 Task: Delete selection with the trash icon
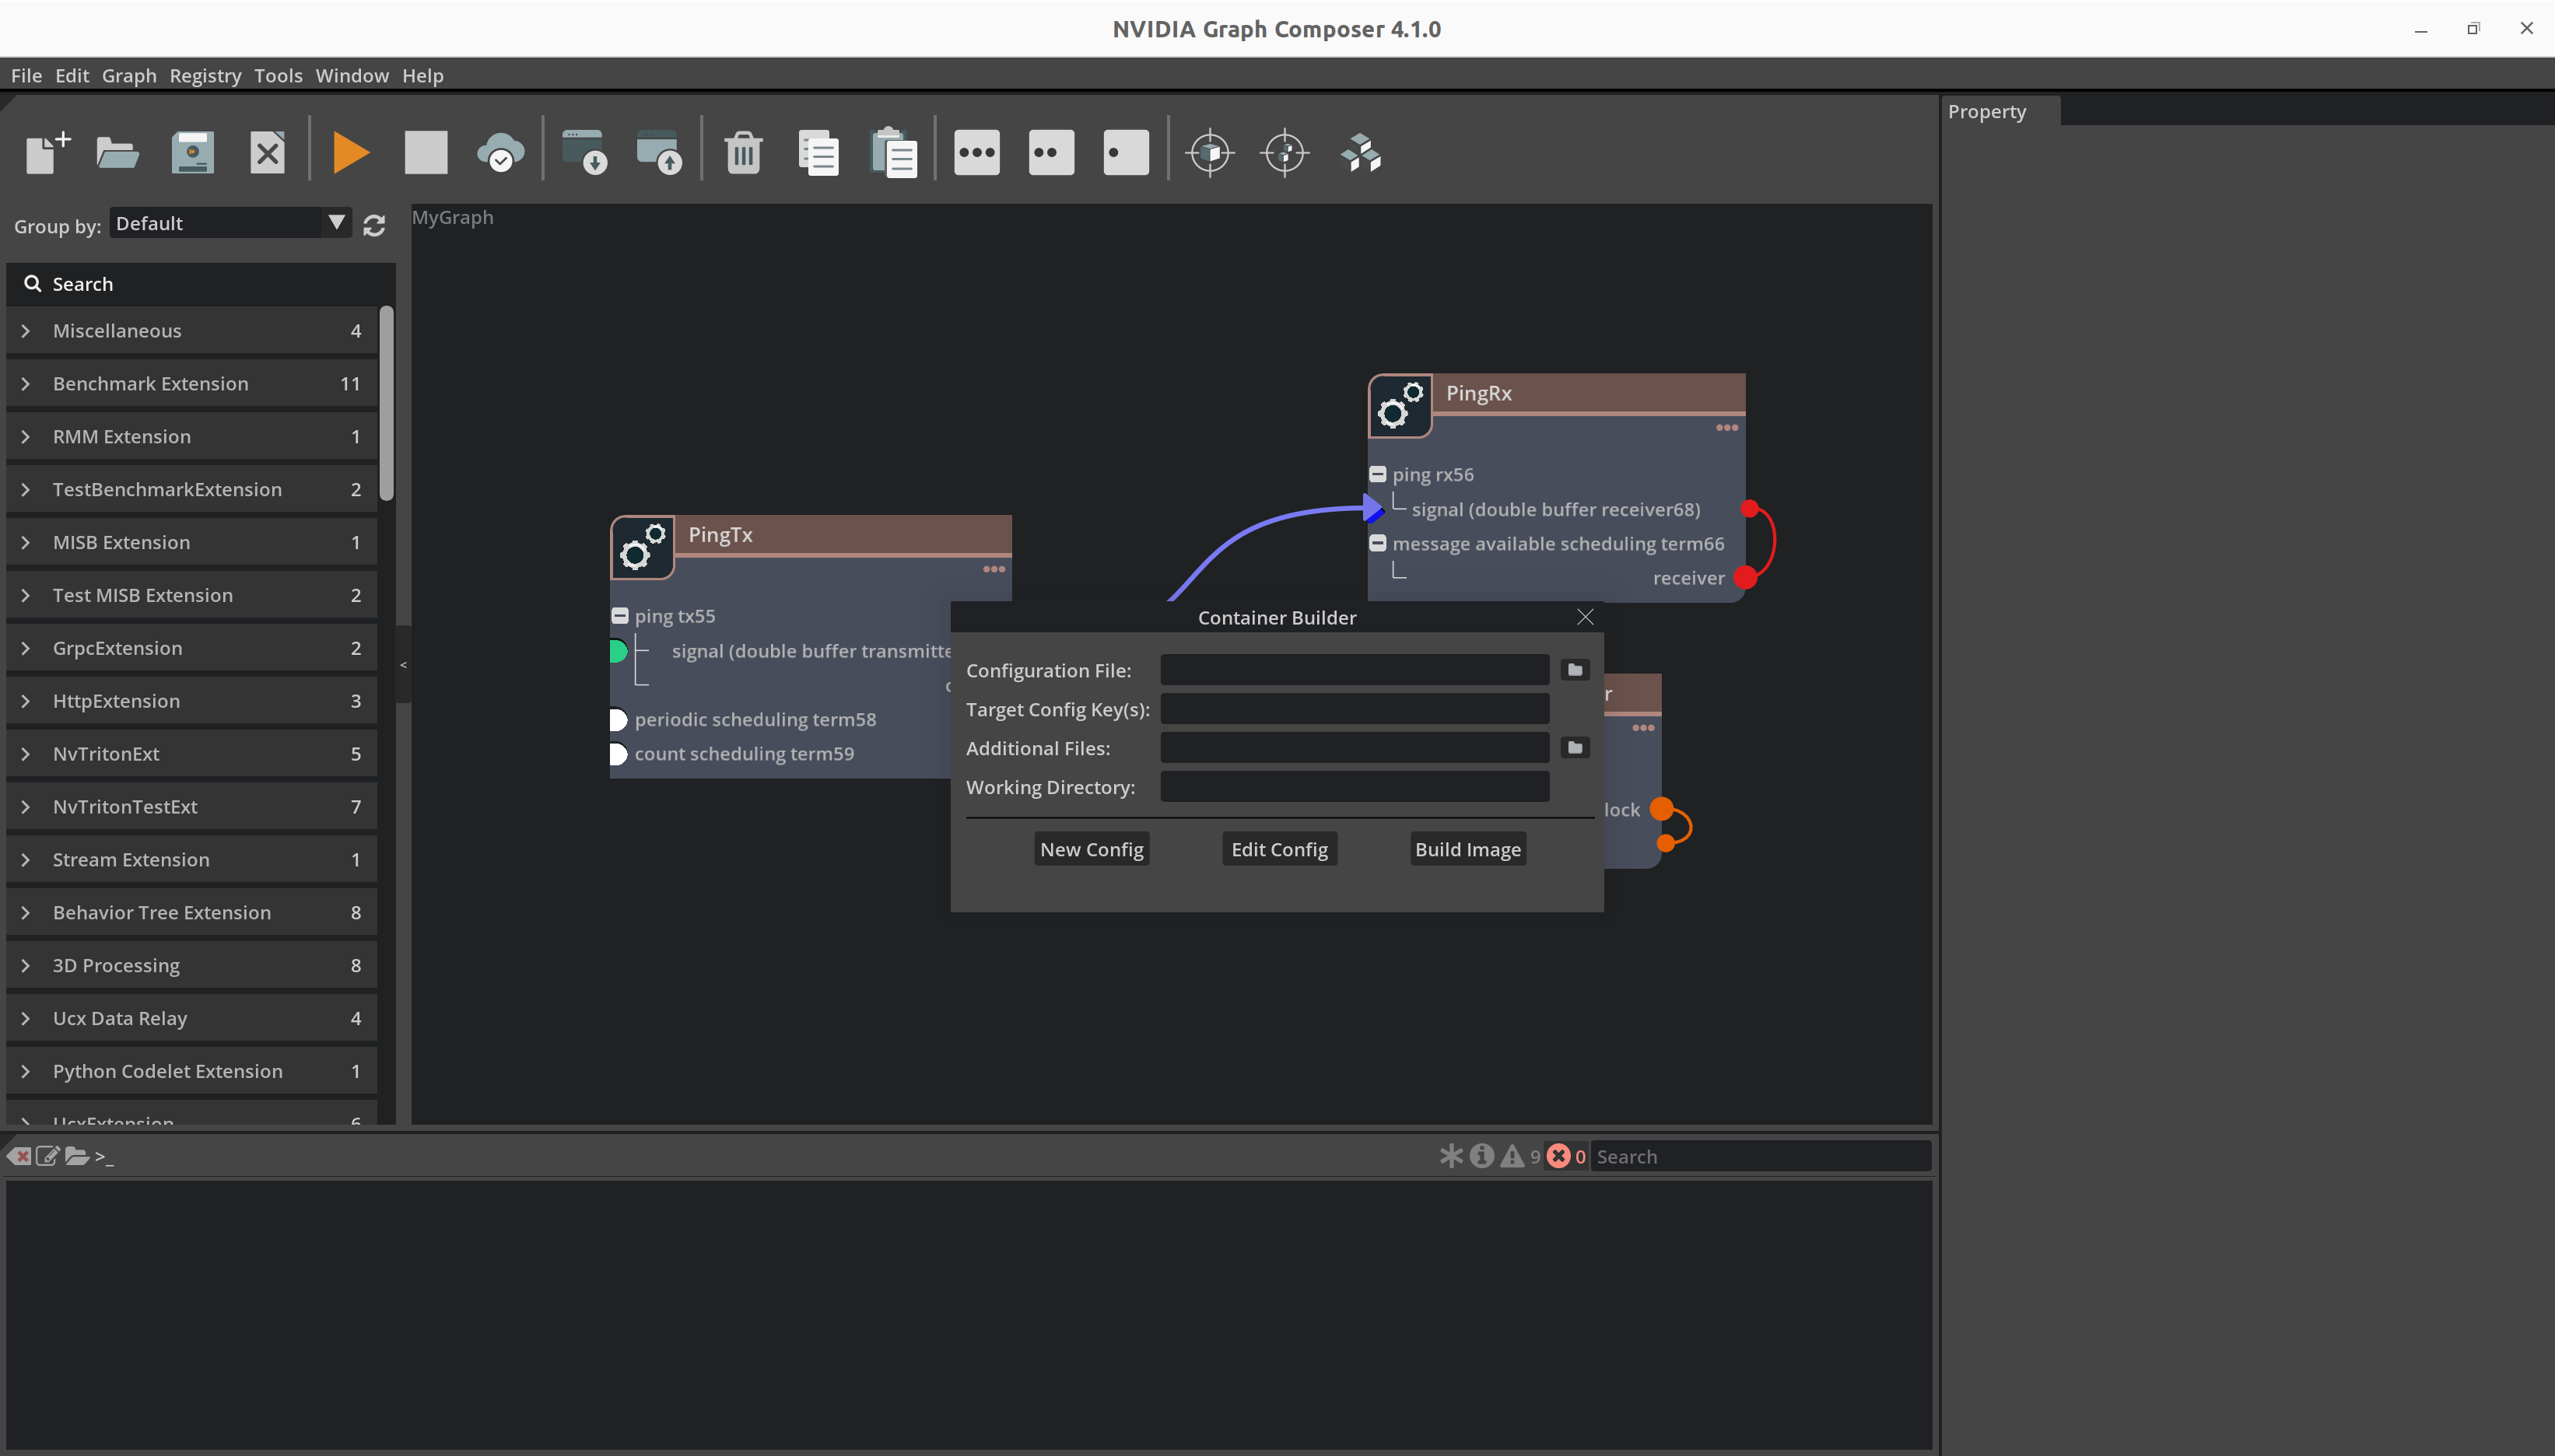click(x=743, y=153)
